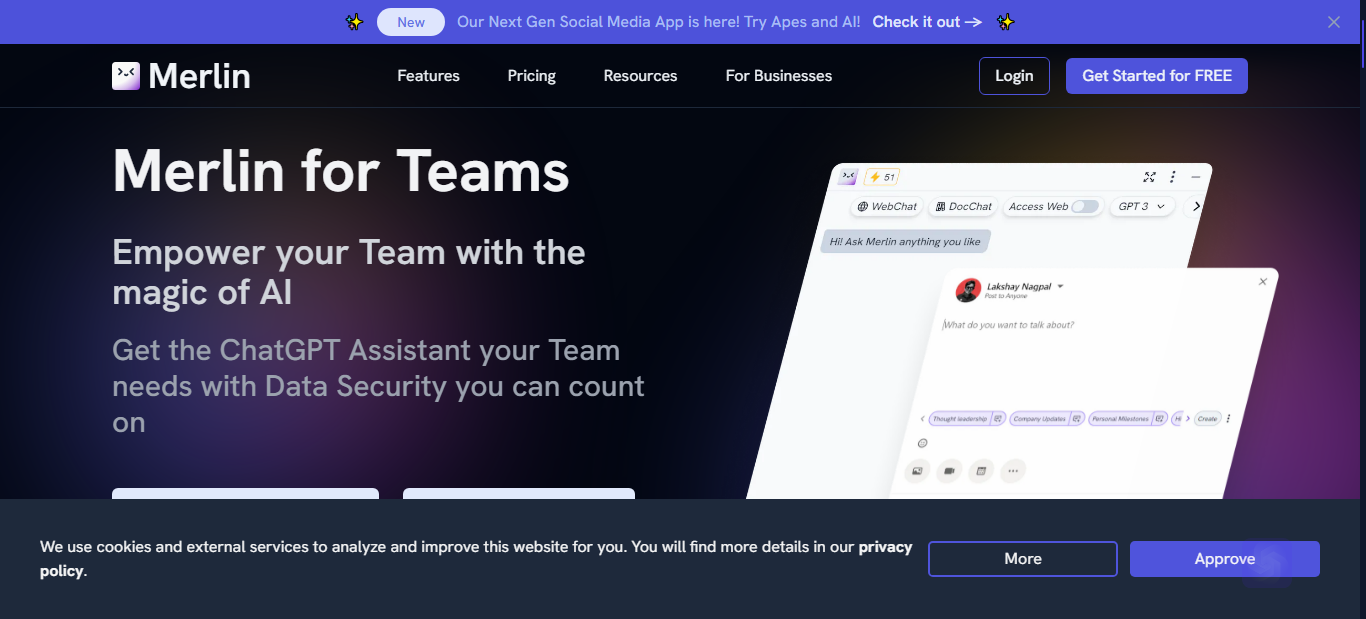
Task: Click the Login button
Action: 1014,76
